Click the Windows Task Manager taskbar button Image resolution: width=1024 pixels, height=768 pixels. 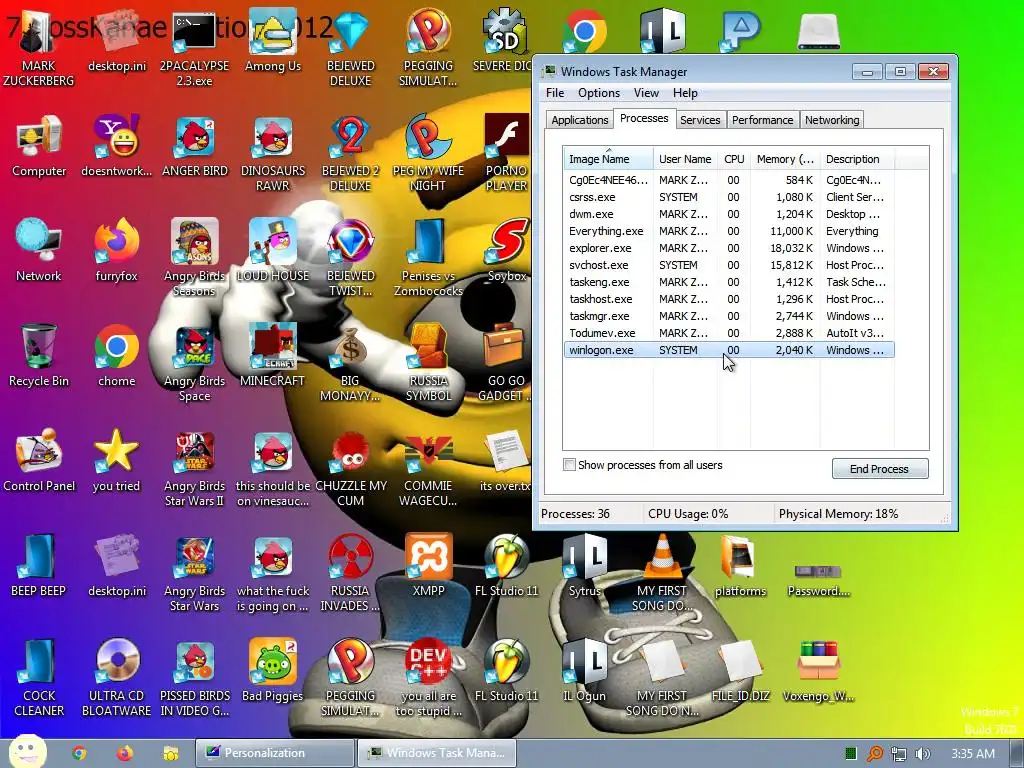437,753
